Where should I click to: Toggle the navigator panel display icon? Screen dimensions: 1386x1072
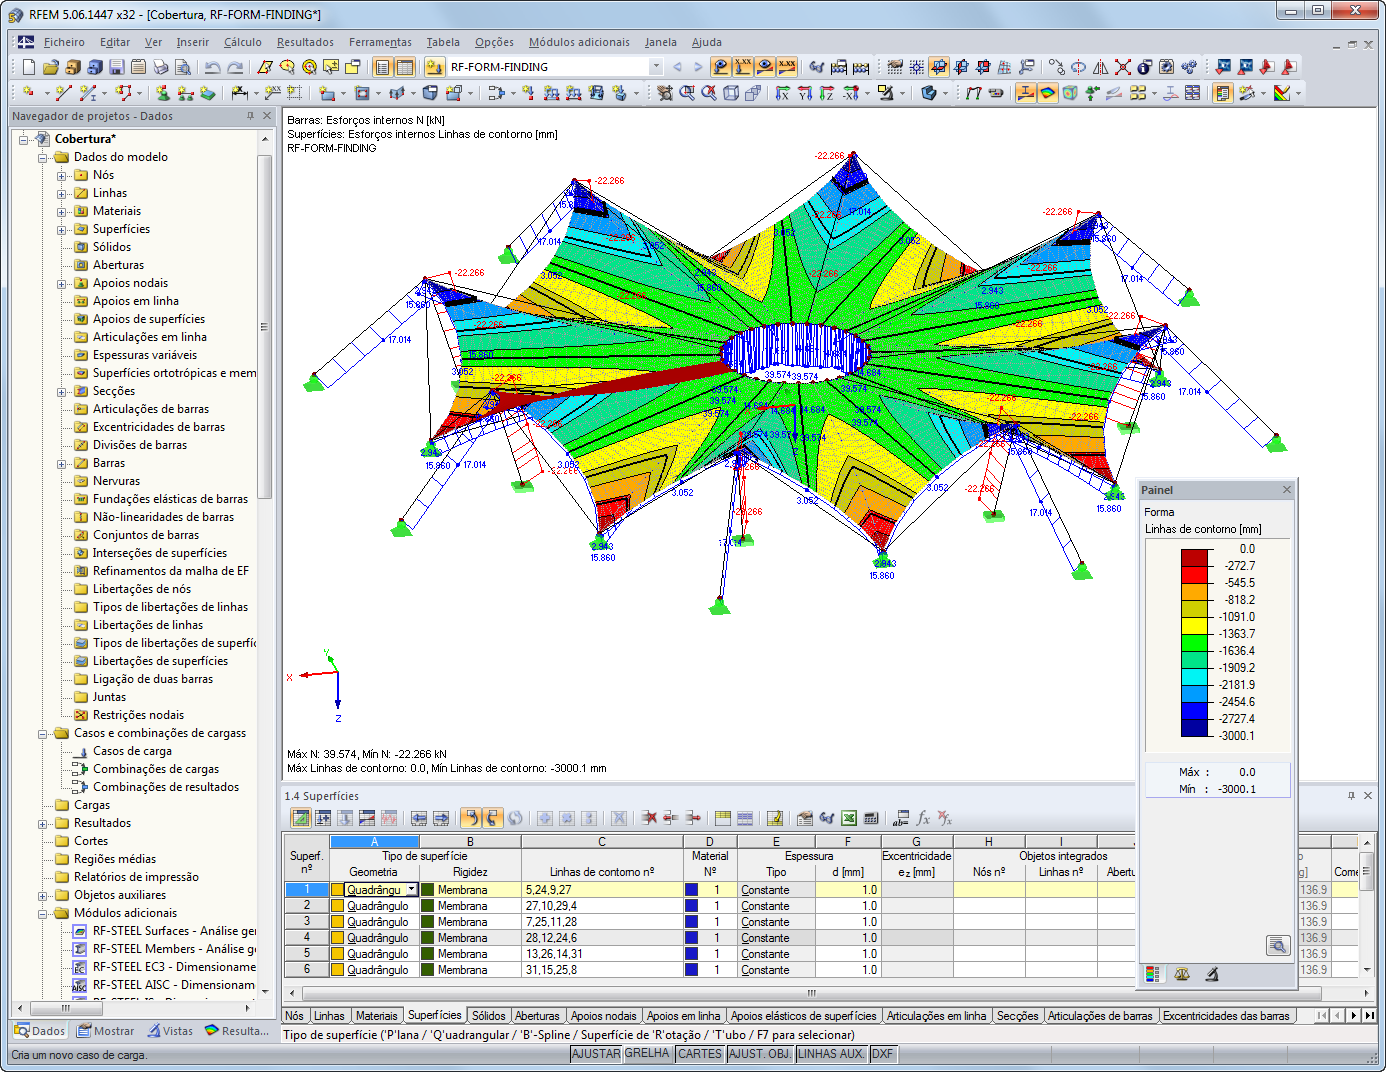(x=381, y=67)
